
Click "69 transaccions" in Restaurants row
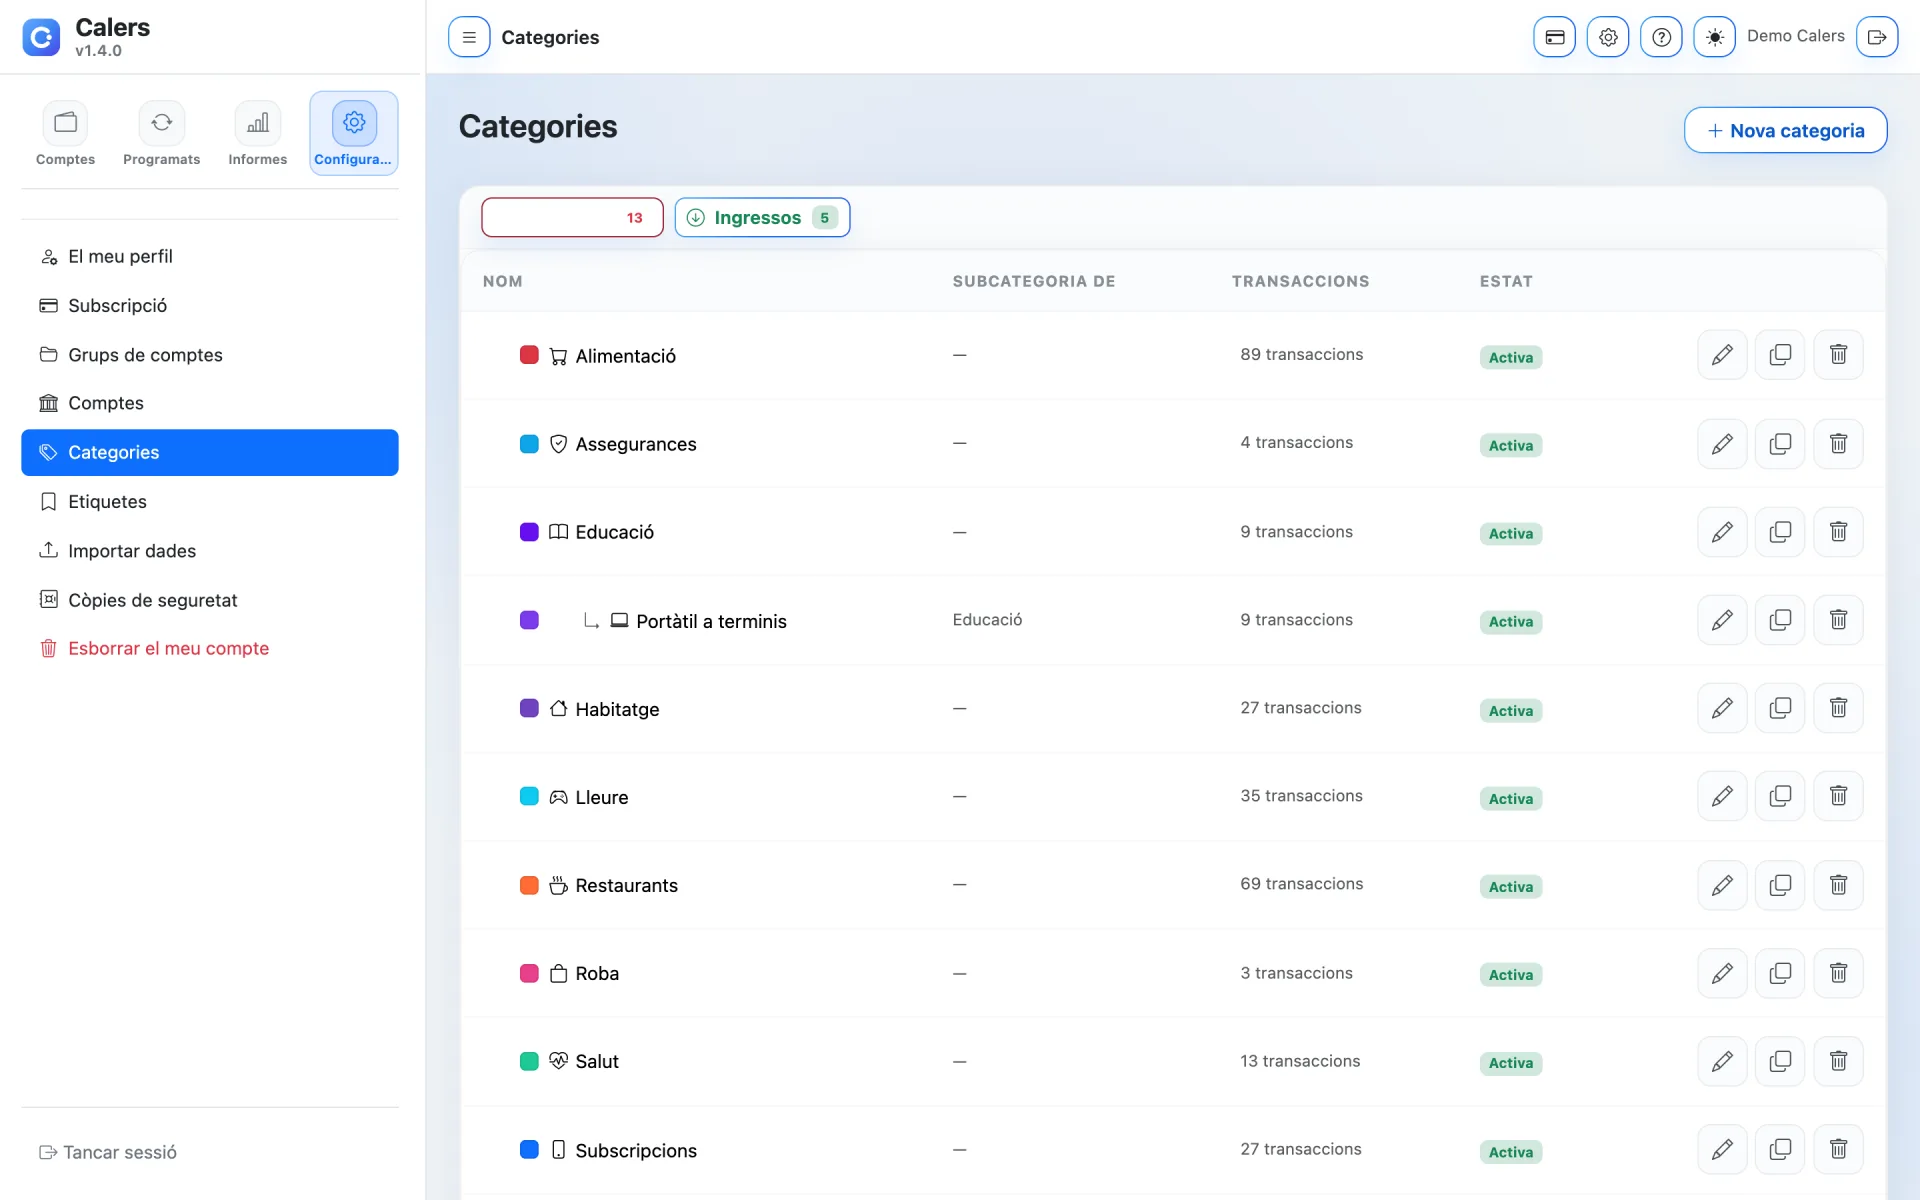1301,883
